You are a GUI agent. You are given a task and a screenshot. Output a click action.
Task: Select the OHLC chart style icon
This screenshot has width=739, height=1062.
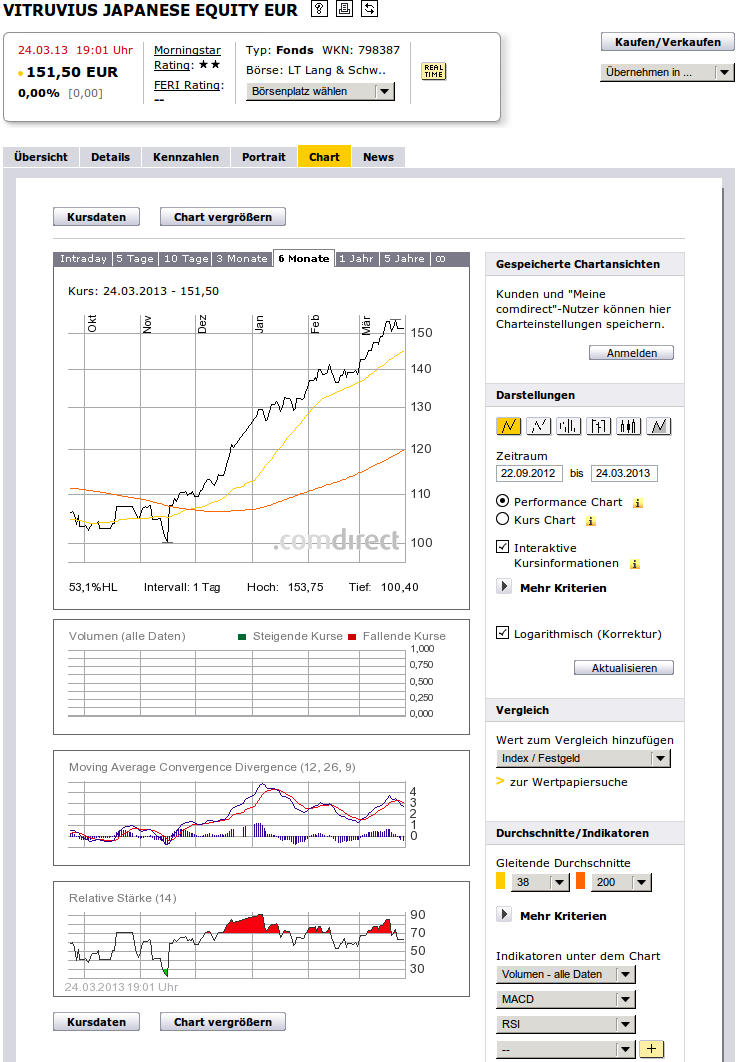pyautogui.click(x=599, y=426)
